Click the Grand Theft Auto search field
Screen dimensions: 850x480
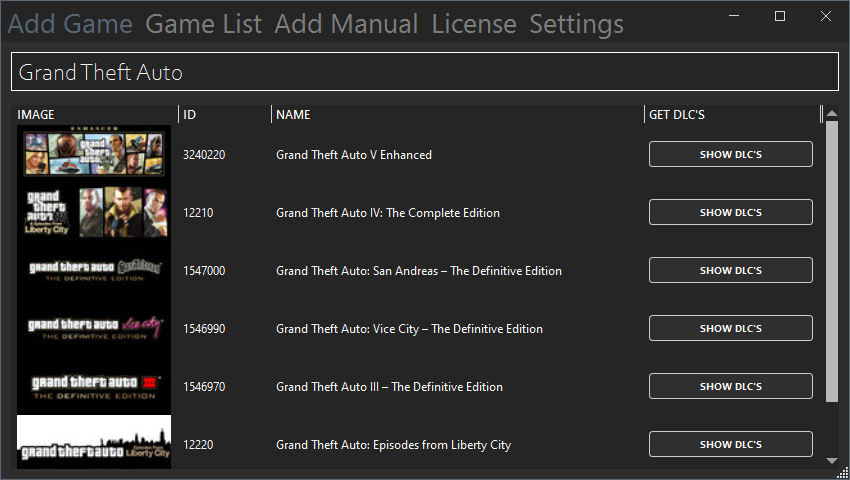(x=425, y=72)
